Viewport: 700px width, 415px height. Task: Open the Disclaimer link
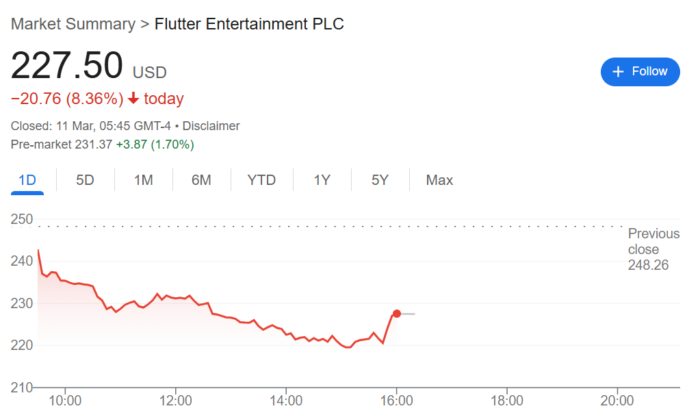pyautogui.click(x=212, y=126)
